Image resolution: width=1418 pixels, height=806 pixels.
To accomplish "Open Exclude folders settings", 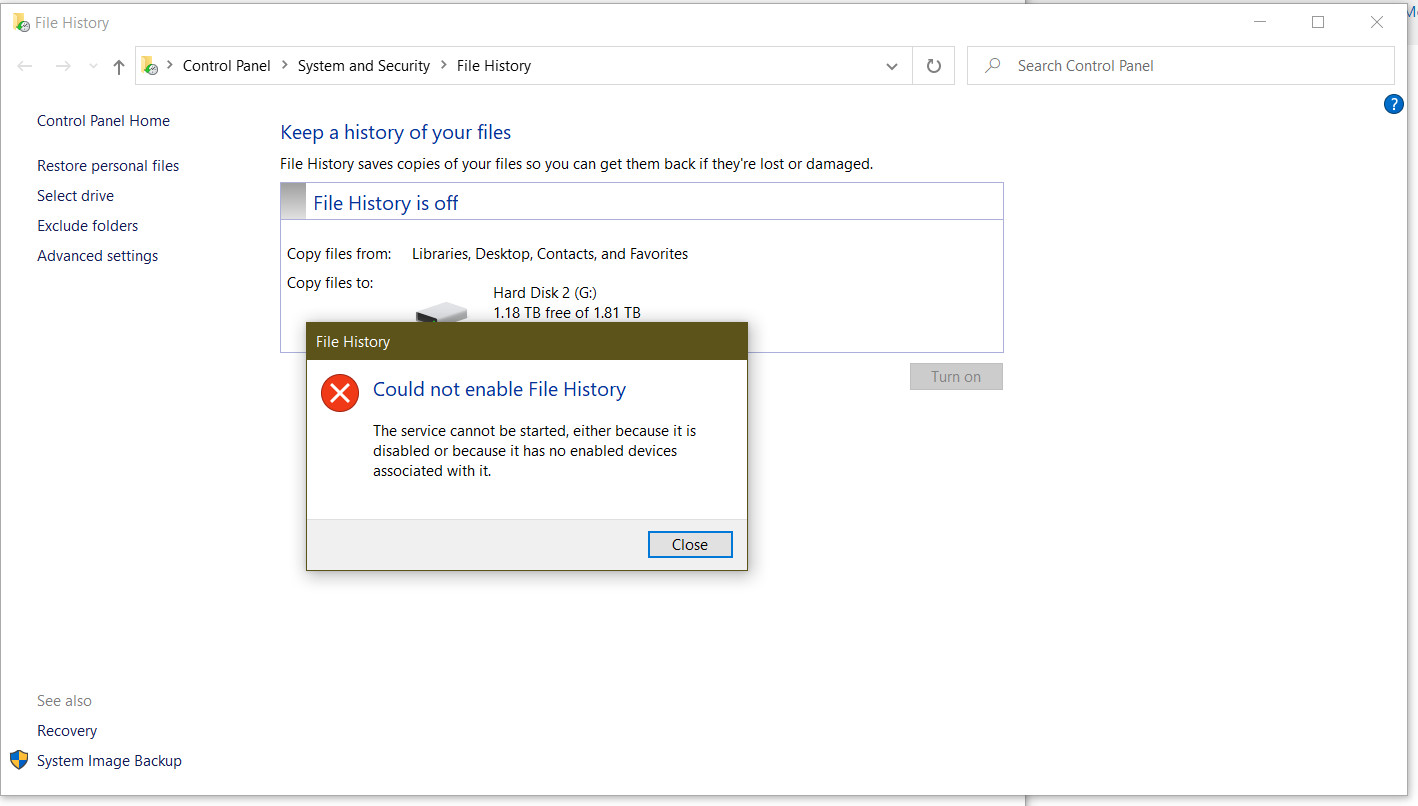I will click(88, 226).
